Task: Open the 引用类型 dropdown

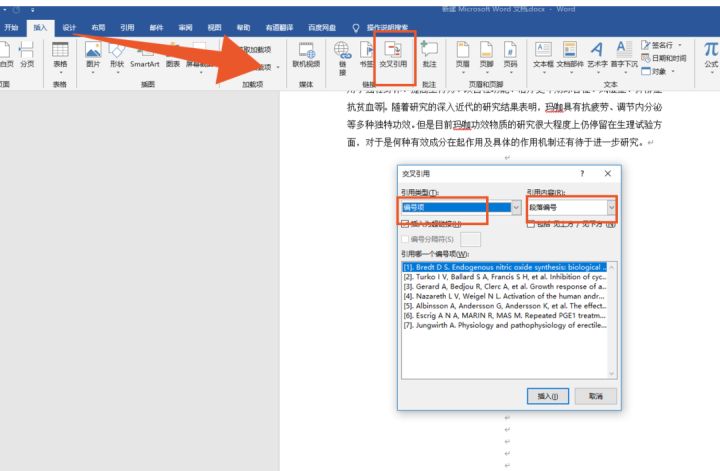Action: pos(516,207)
